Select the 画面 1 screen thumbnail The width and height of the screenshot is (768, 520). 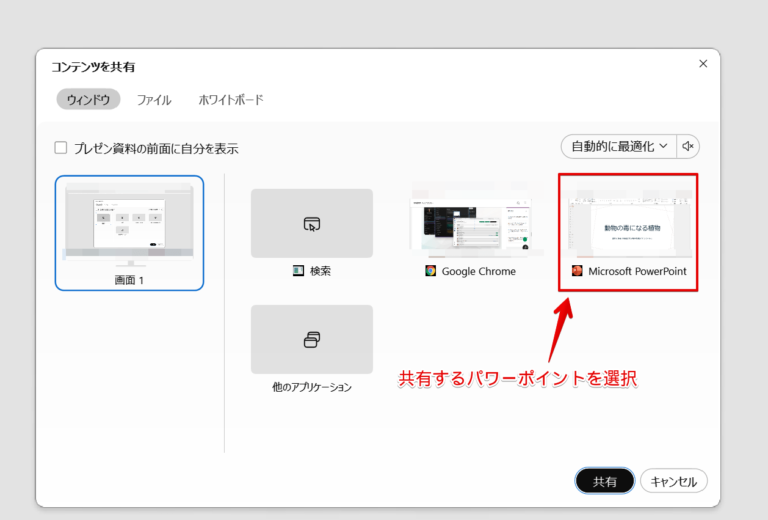(129, 233)
